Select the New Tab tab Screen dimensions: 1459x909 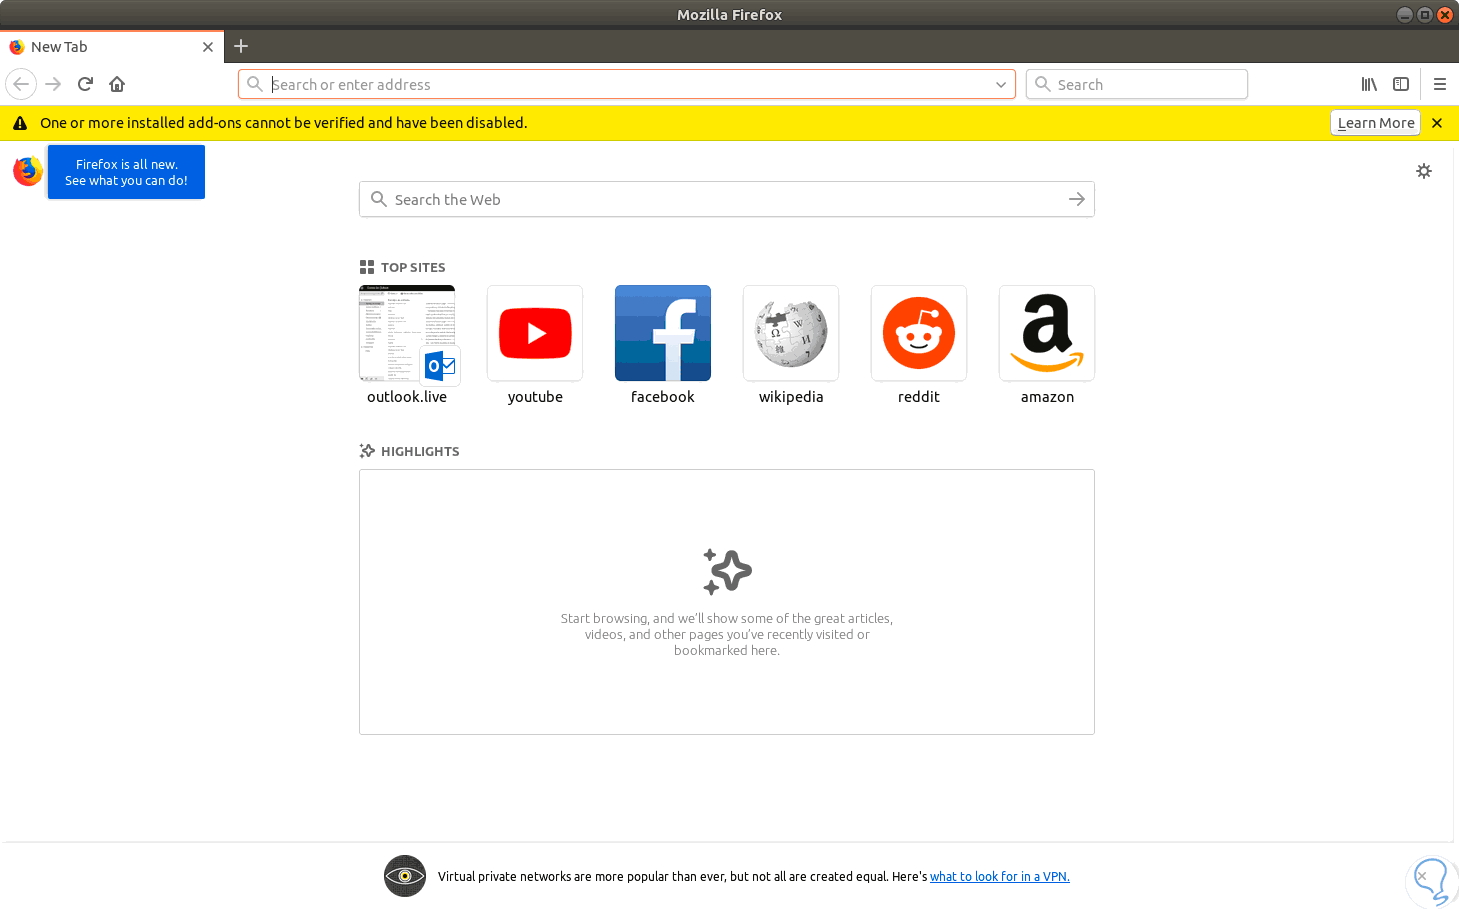[112, 47]
